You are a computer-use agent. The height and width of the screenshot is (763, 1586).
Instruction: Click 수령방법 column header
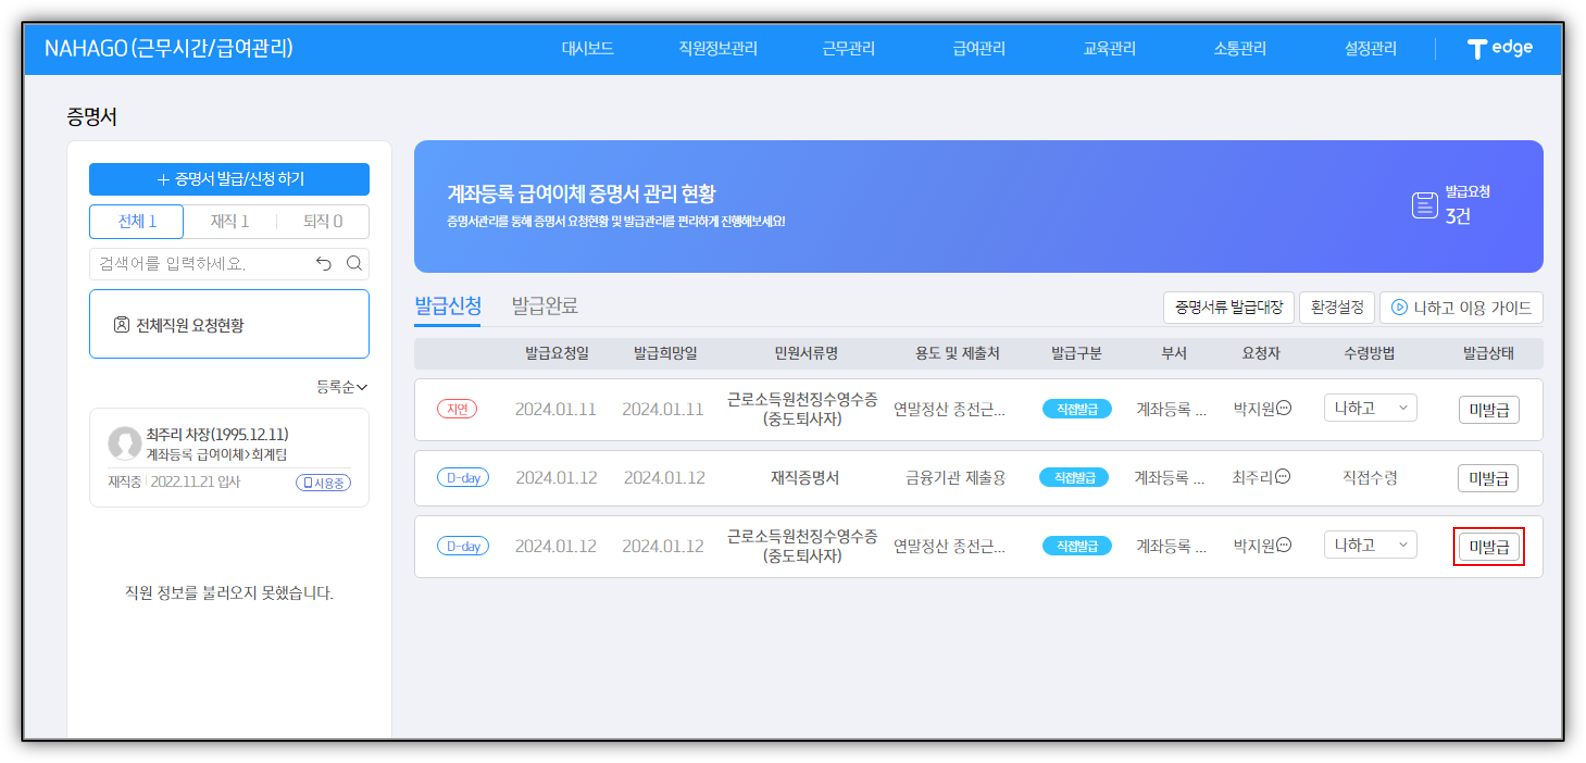tap(1369, 353)
